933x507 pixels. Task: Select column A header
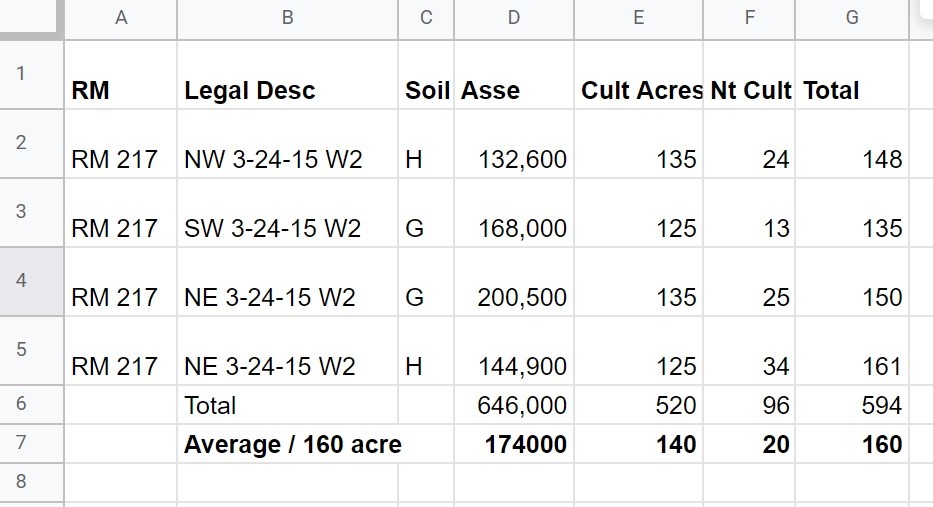coord(121,18)
